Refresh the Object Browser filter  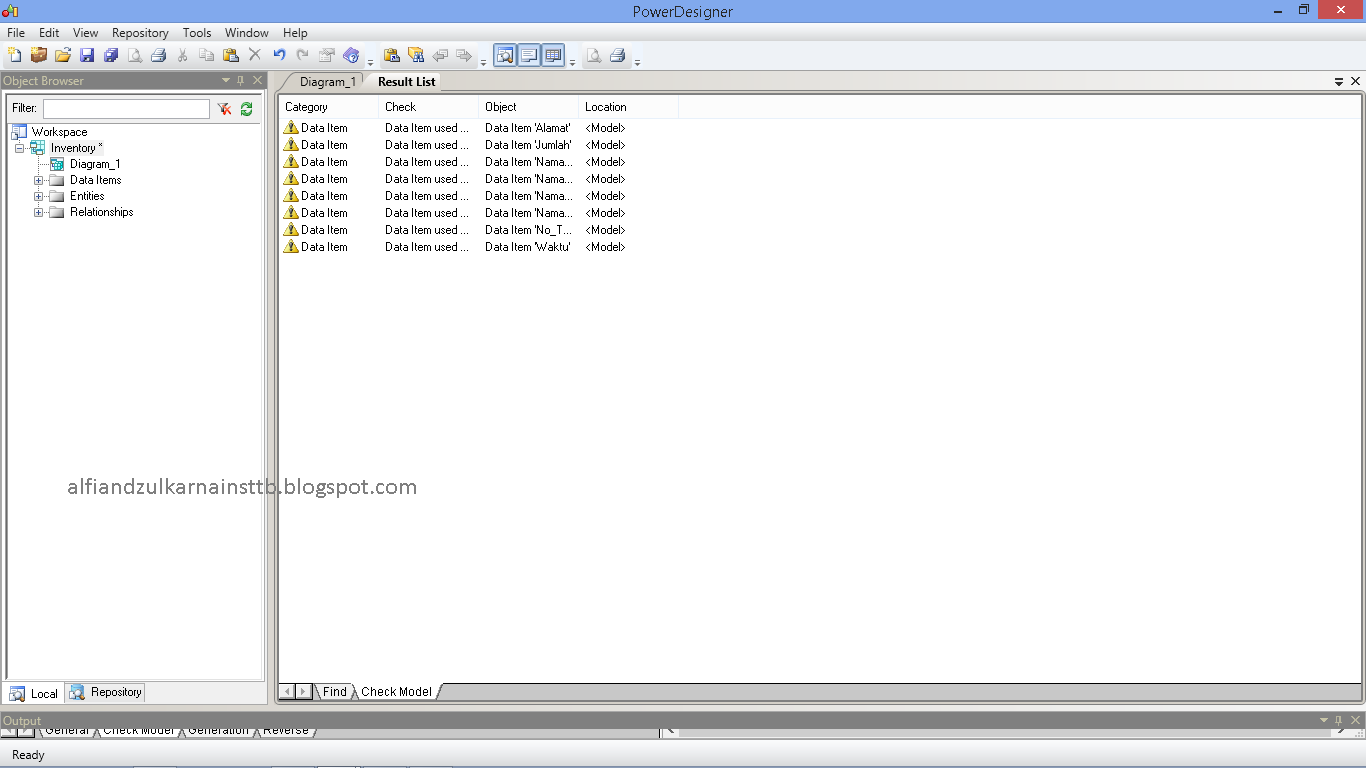[246, 108]
